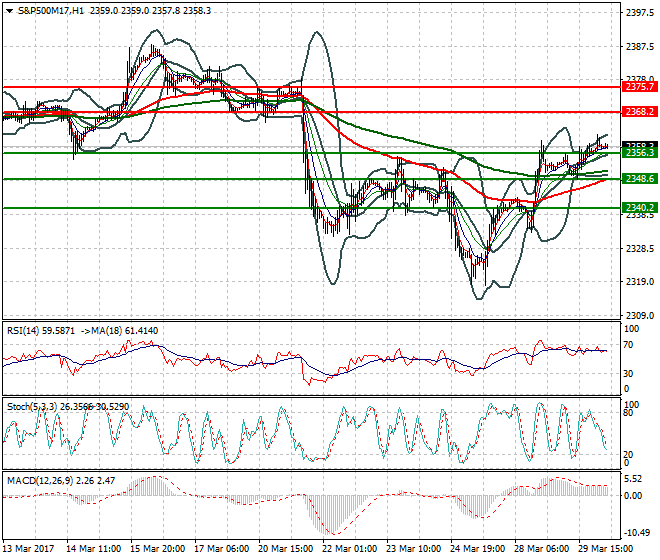Click the RSI(14) indicator label

point(22,331)
